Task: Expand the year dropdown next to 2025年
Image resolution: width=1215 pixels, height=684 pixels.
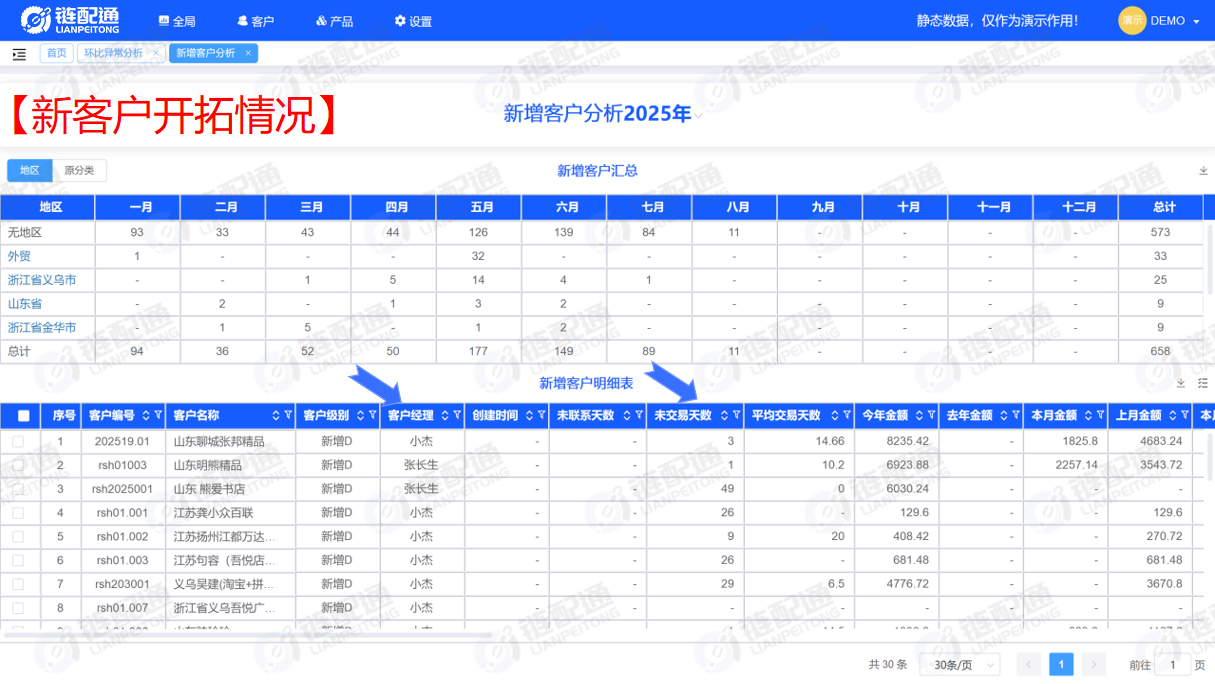Action: tap(698, 115)
